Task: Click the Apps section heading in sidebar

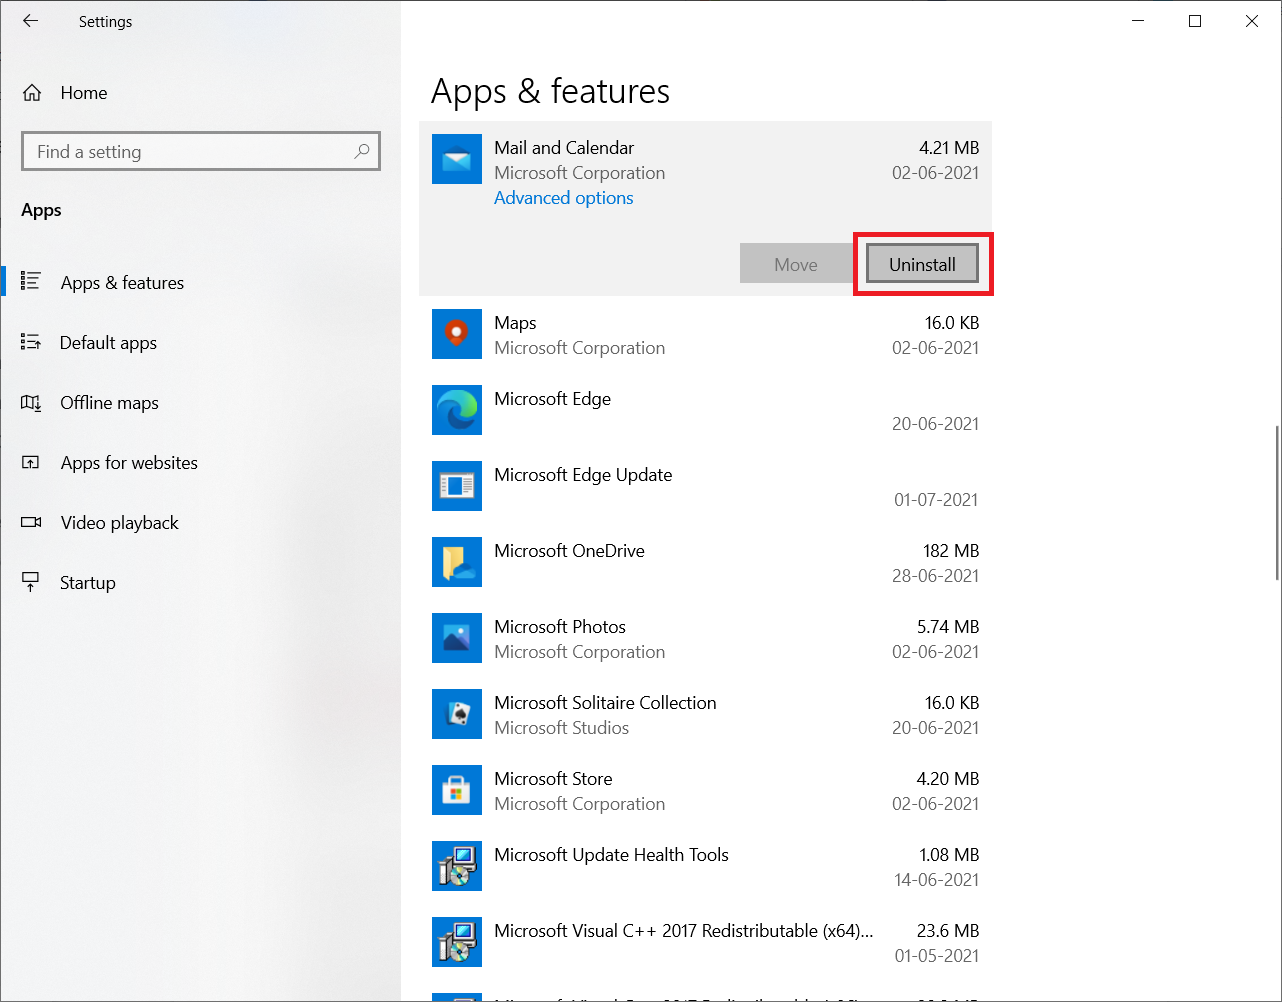Action: (x=41, y=210)
